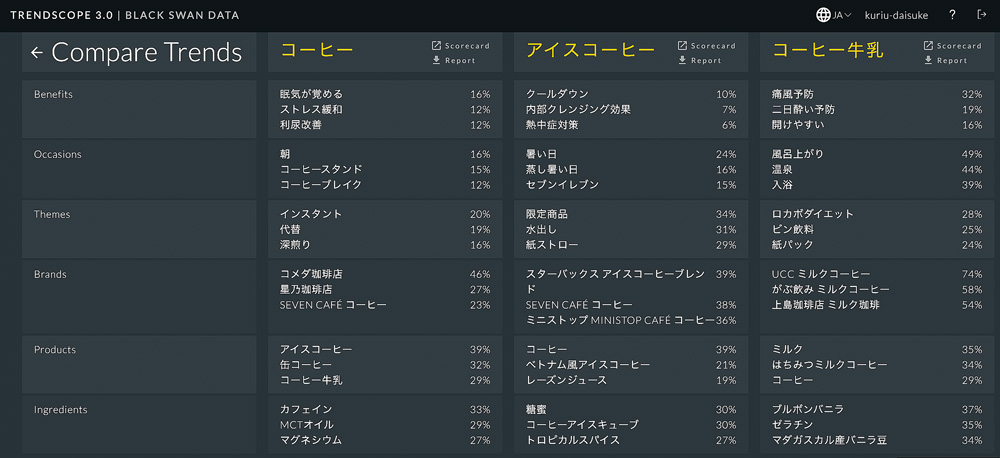Open the コーヒー牛乳 trend title
Viewport: 1000px width, 458px height.
(828, 51)
